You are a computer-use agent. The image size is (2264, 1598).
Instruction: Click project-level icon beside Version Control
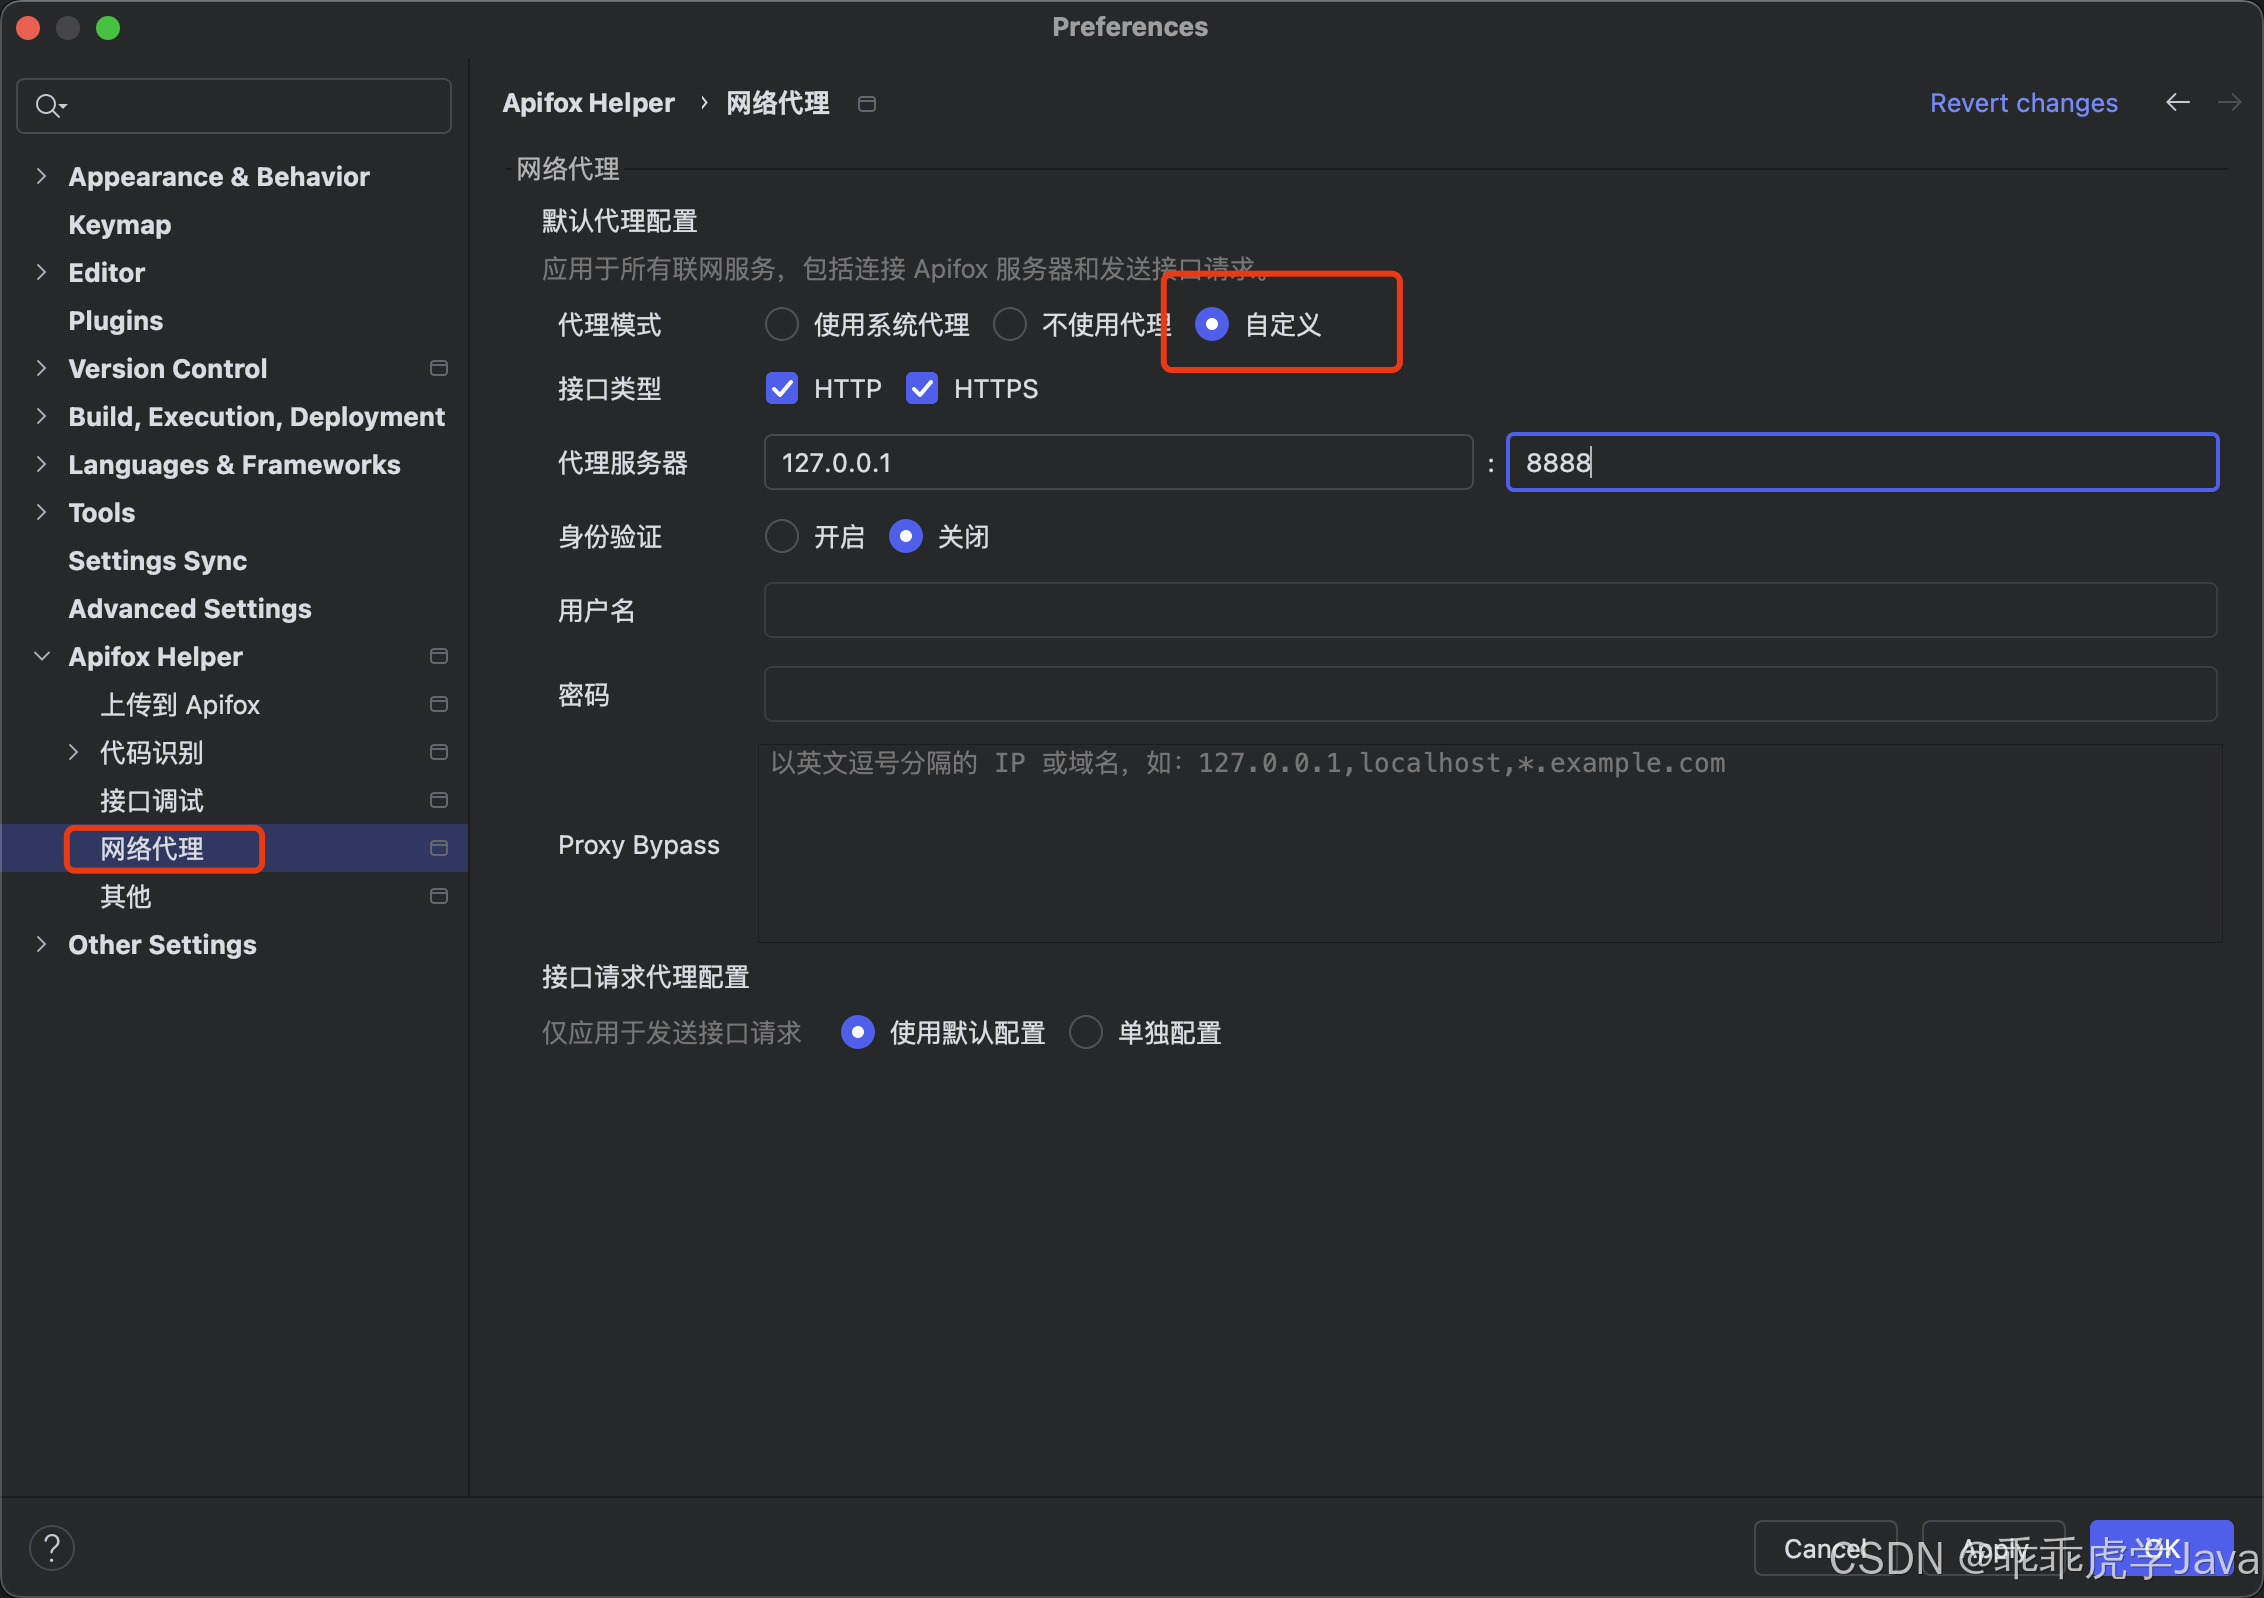[438, 368]
